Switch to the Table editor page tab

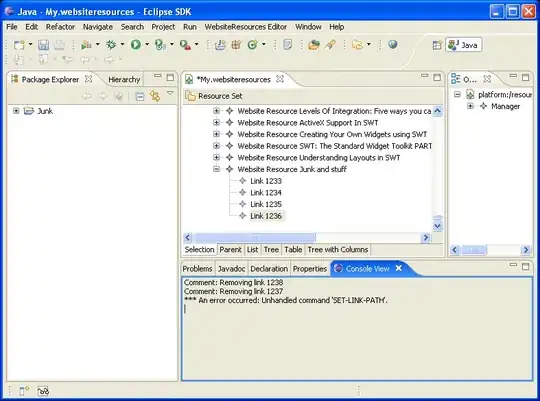click(293, 249)
